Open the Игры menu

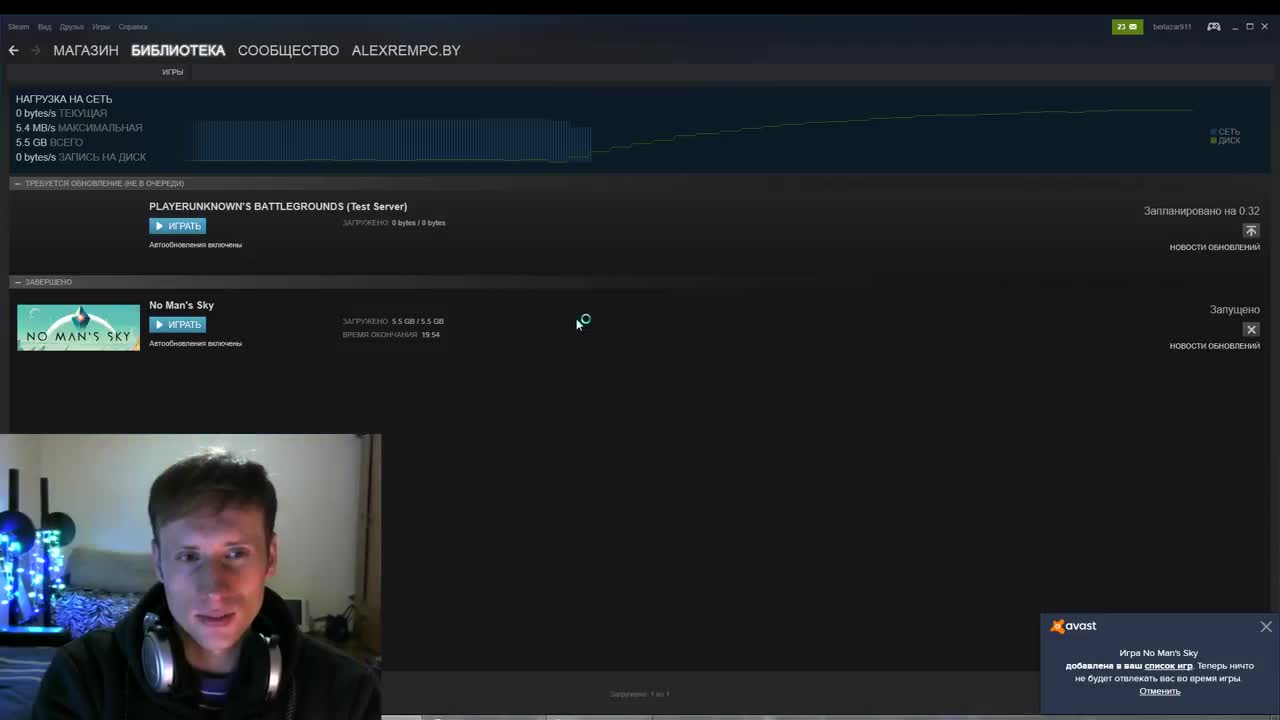(x=101, y=27)
